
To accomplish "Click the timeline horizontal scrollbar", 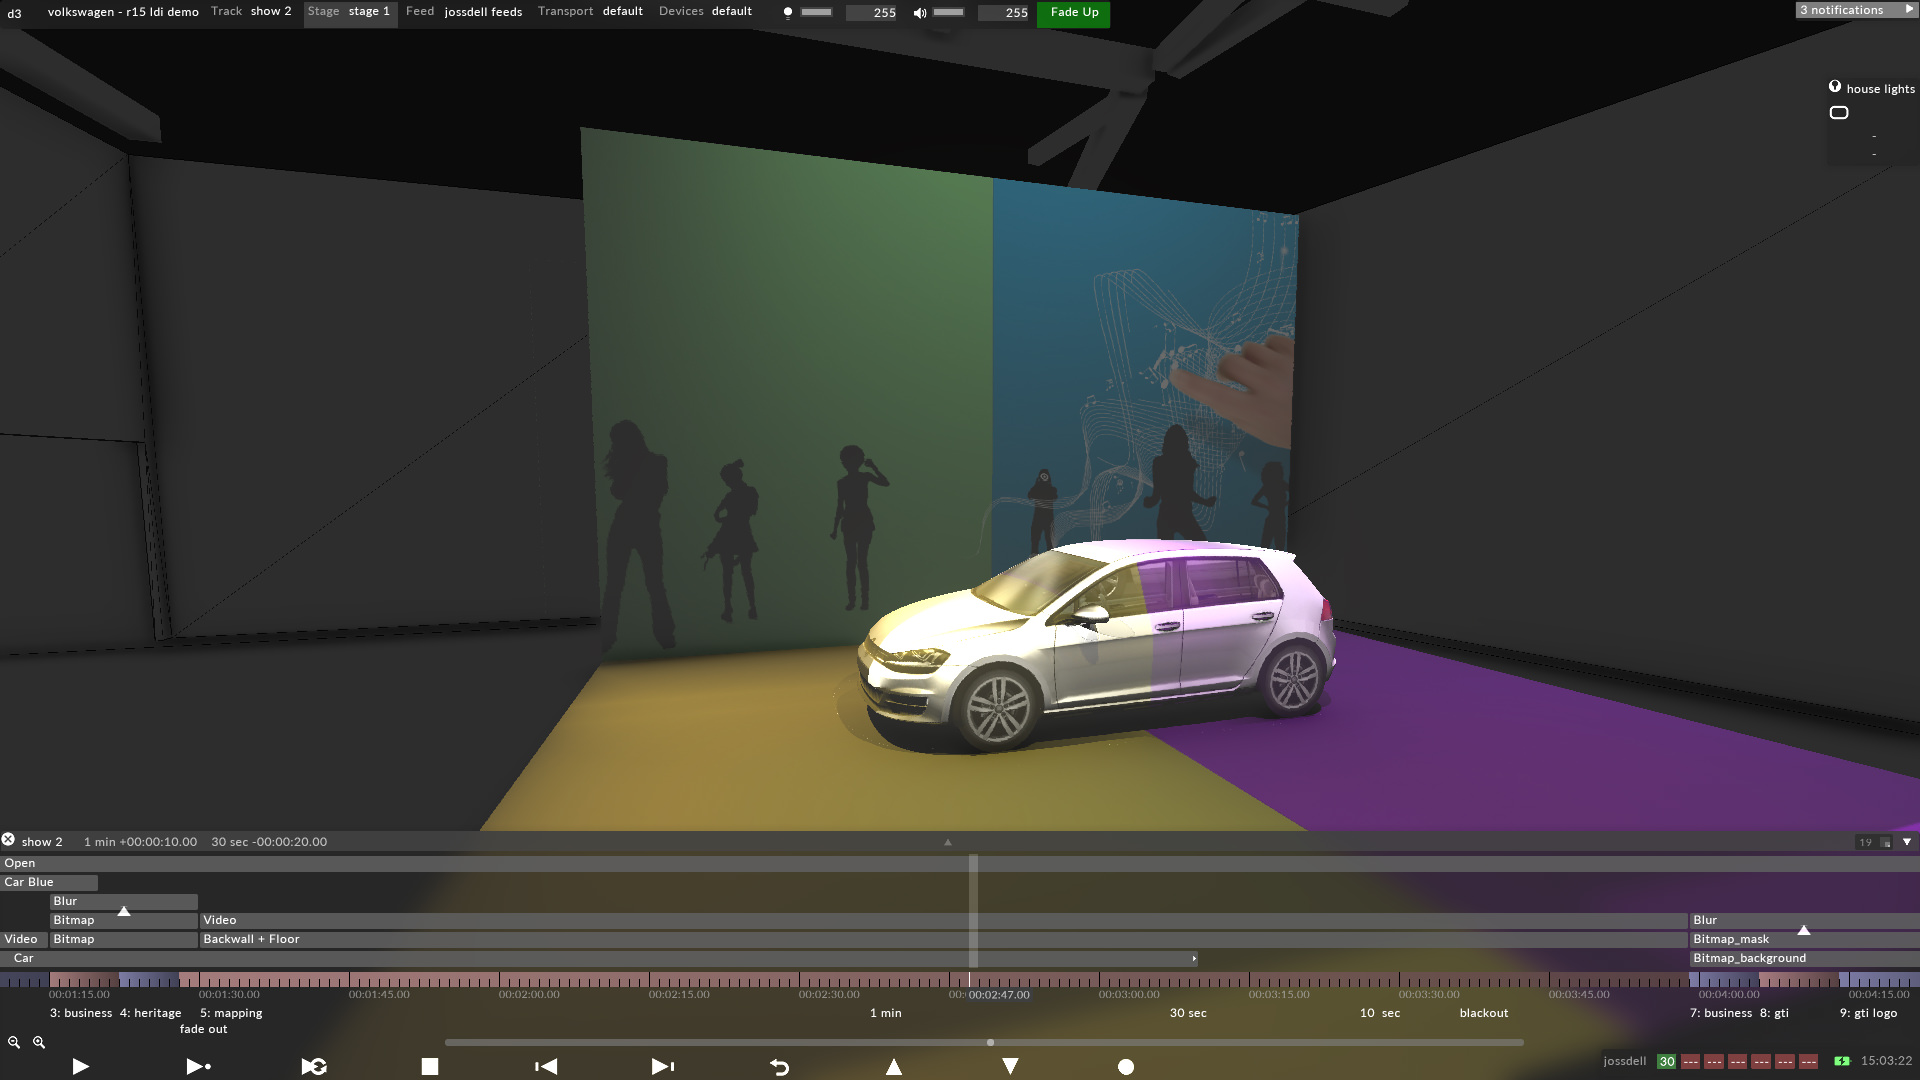I will click(x=984, y=1042).
